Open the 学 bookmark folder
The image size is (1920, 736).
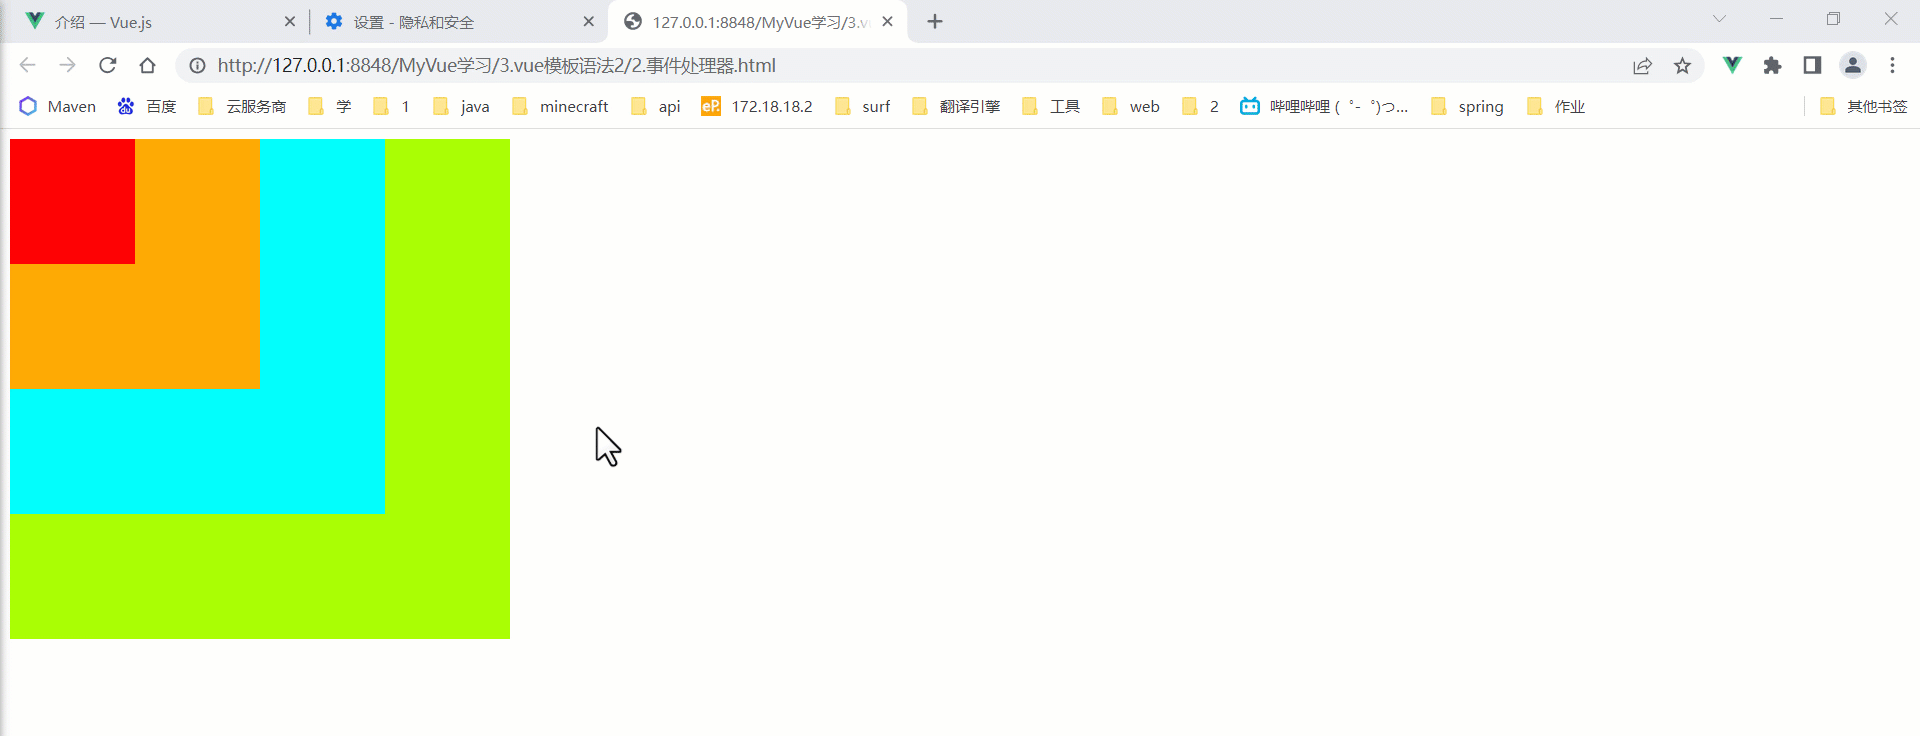(x=330, y=106)
